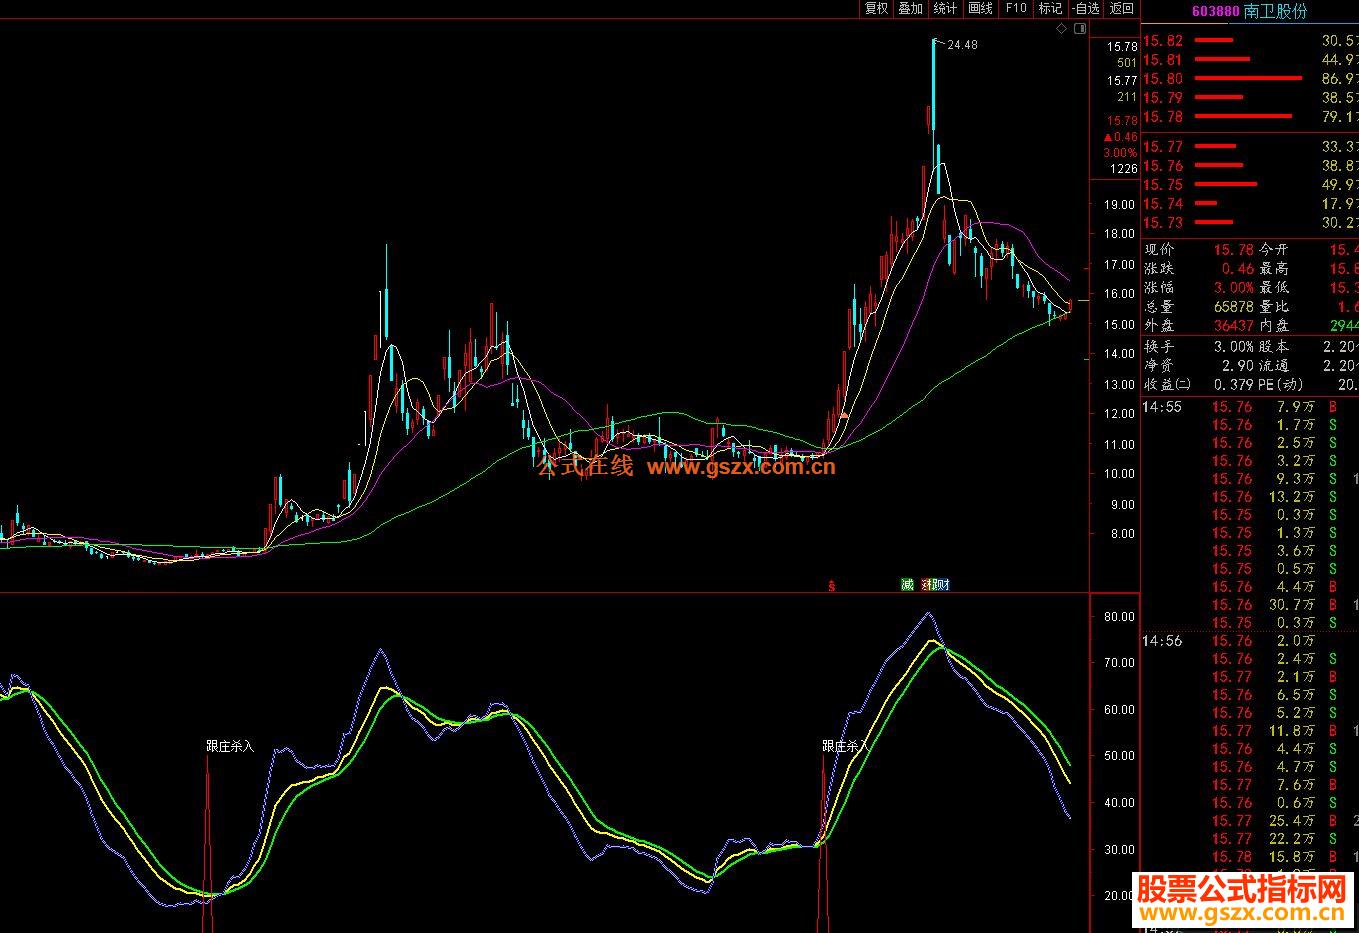Click the 涨跌 change label

point(1160,269)
